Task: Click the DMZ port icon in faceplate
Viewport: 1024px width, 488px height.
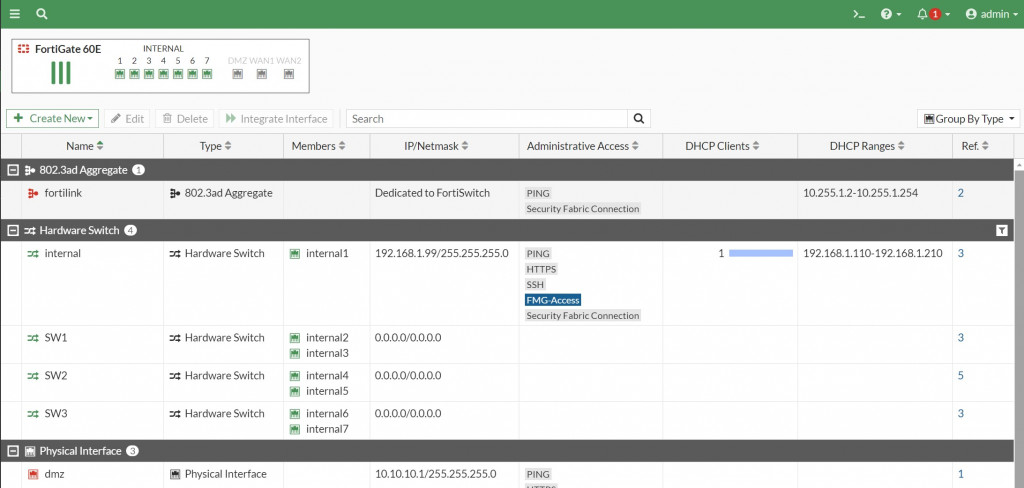Action: 238,74
